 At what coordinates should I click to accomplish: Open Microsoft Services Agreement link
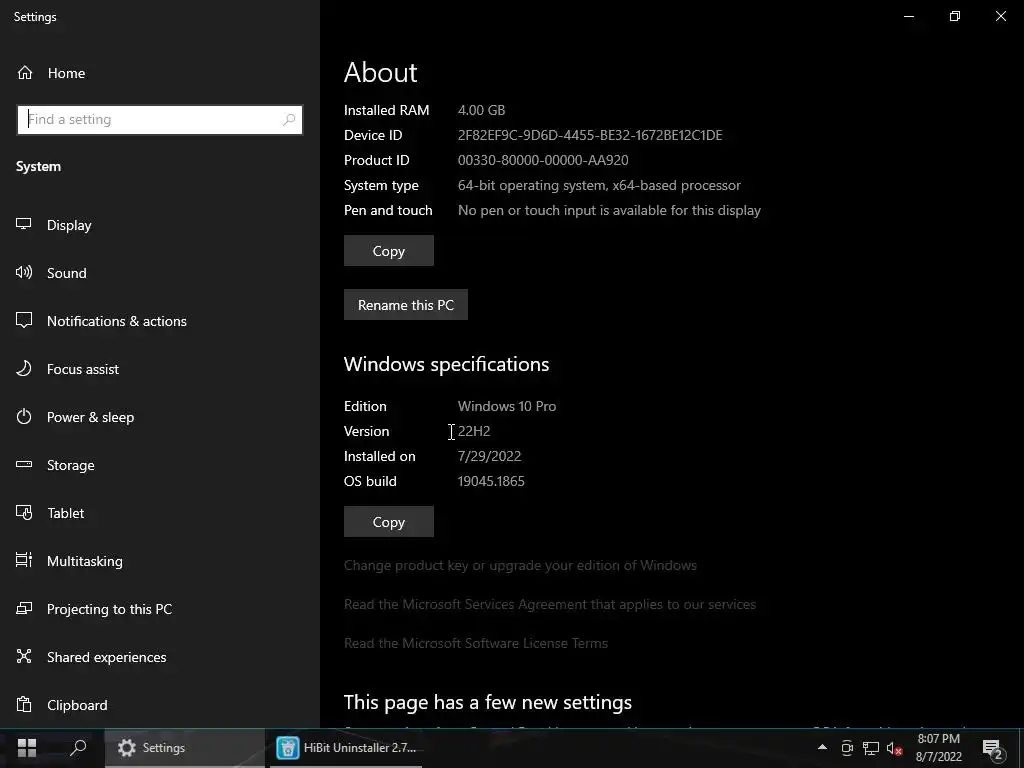point(550,605)
